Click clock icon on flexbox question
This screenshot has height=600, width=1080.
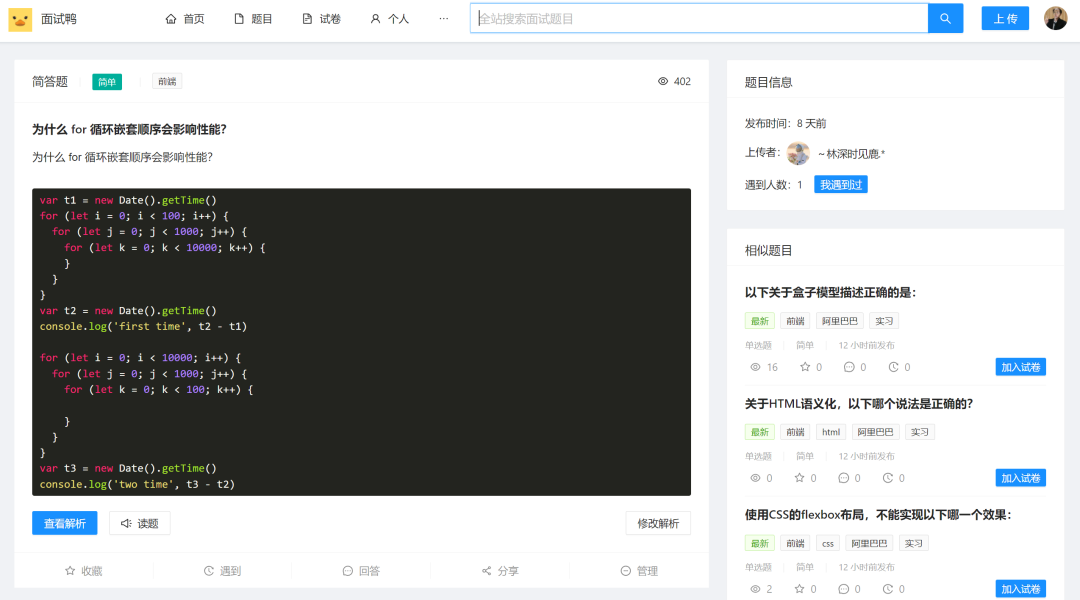click(887, 589)
